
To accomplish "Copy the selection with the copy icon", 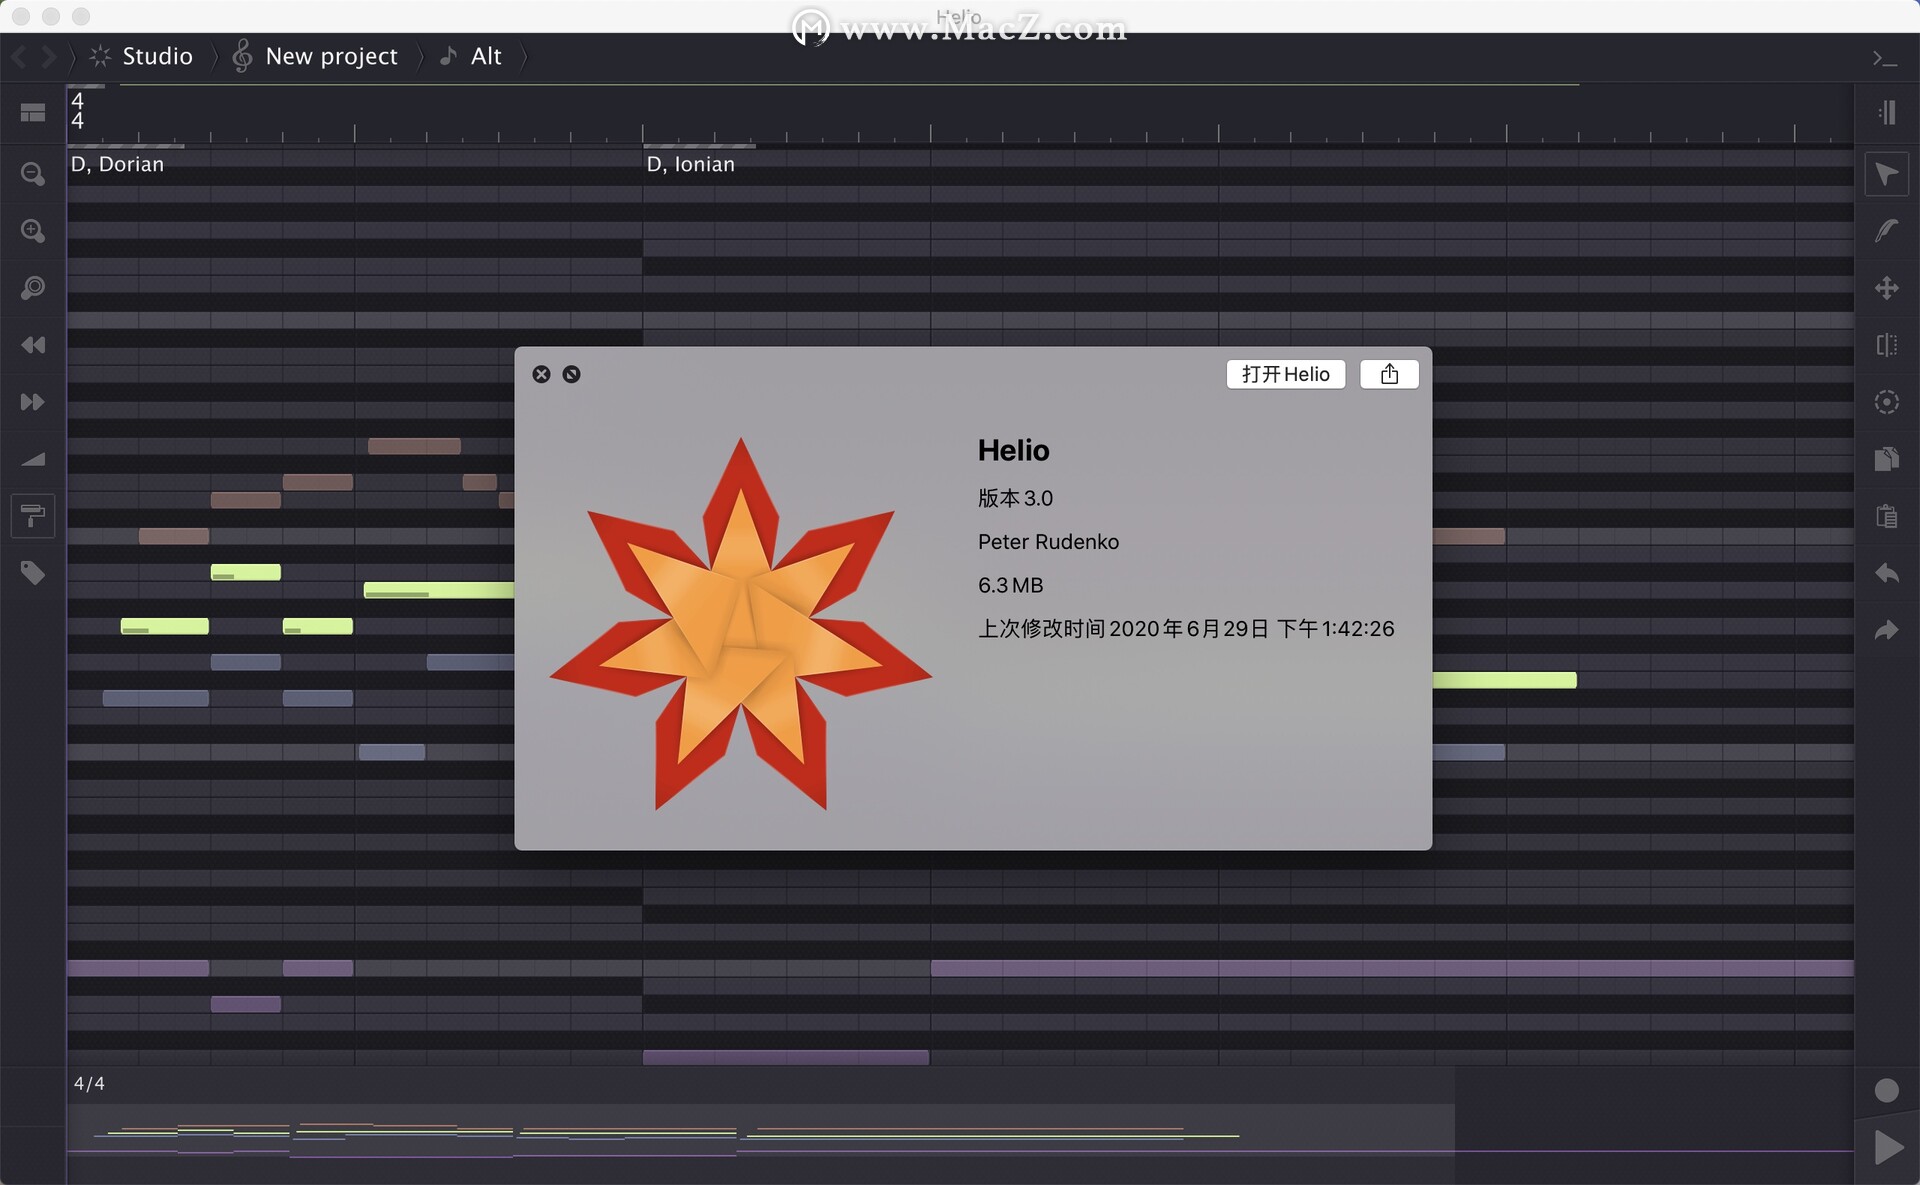I will point(1887,459).
